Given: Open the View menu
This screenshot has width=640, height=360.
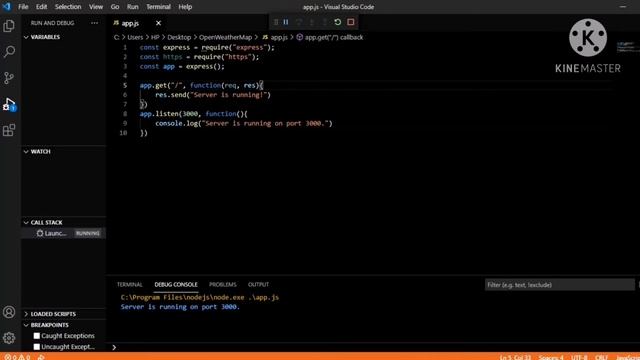Looking at the screenshot, I should pos(96,7).
